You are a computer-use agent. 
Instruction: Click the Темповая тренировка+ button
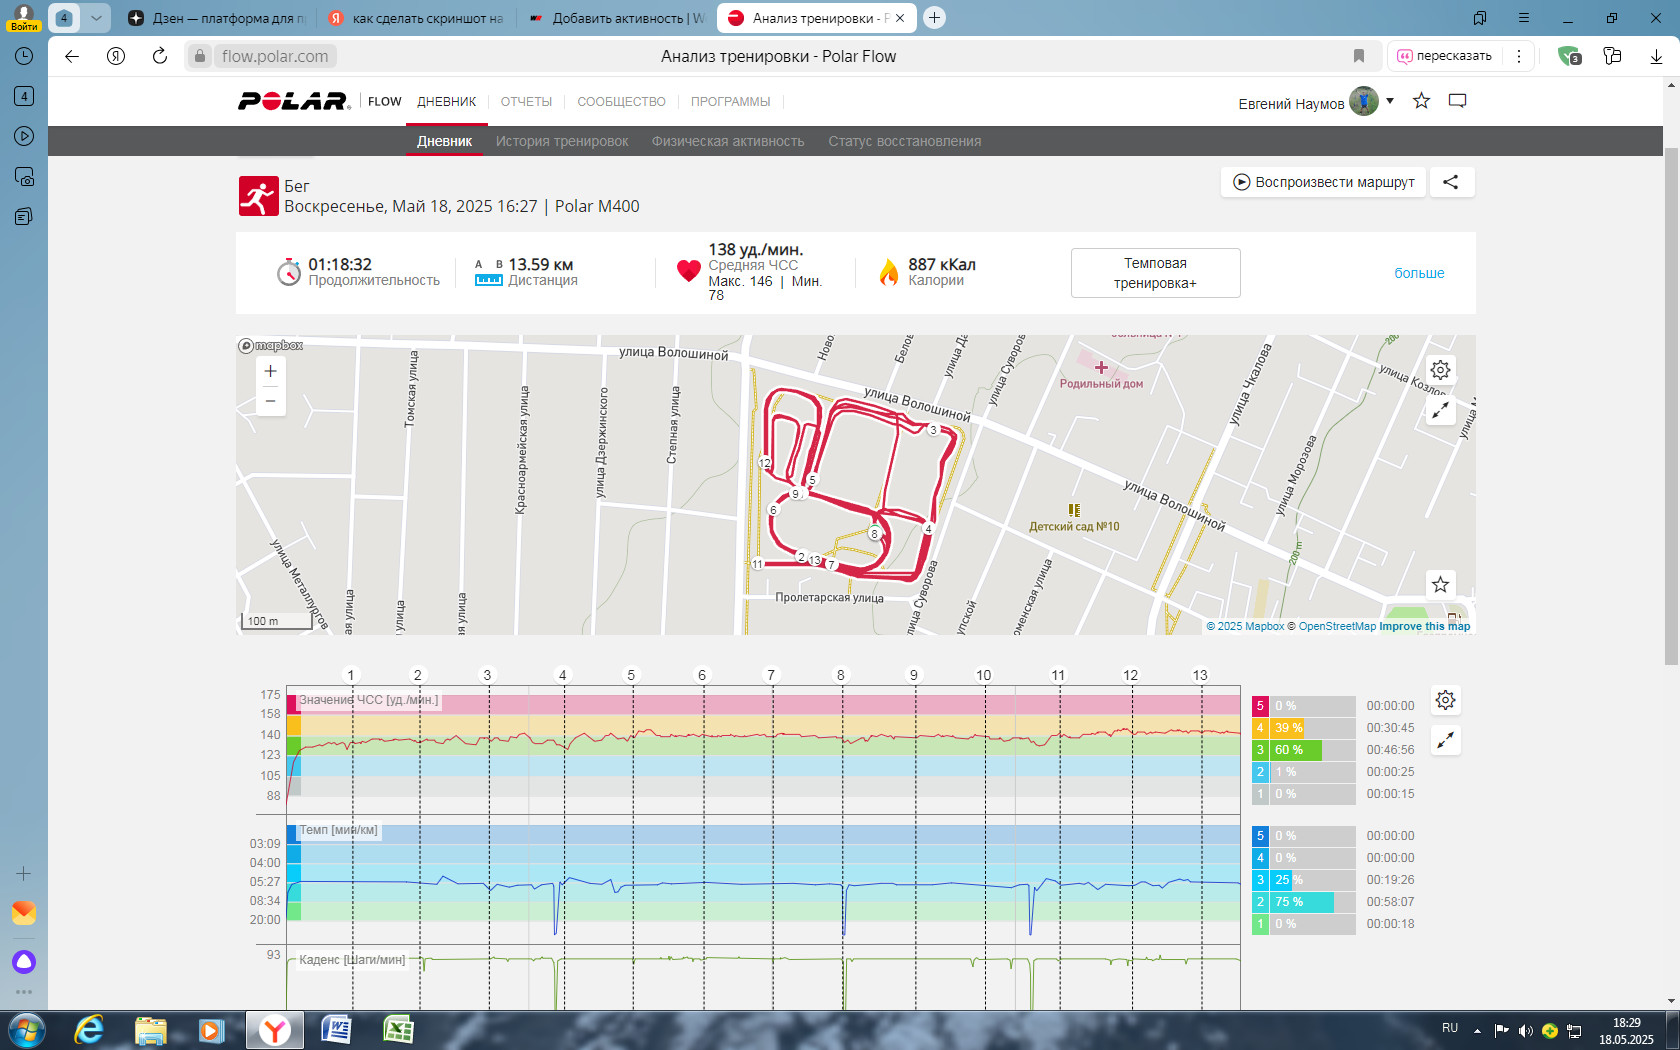1155,273
